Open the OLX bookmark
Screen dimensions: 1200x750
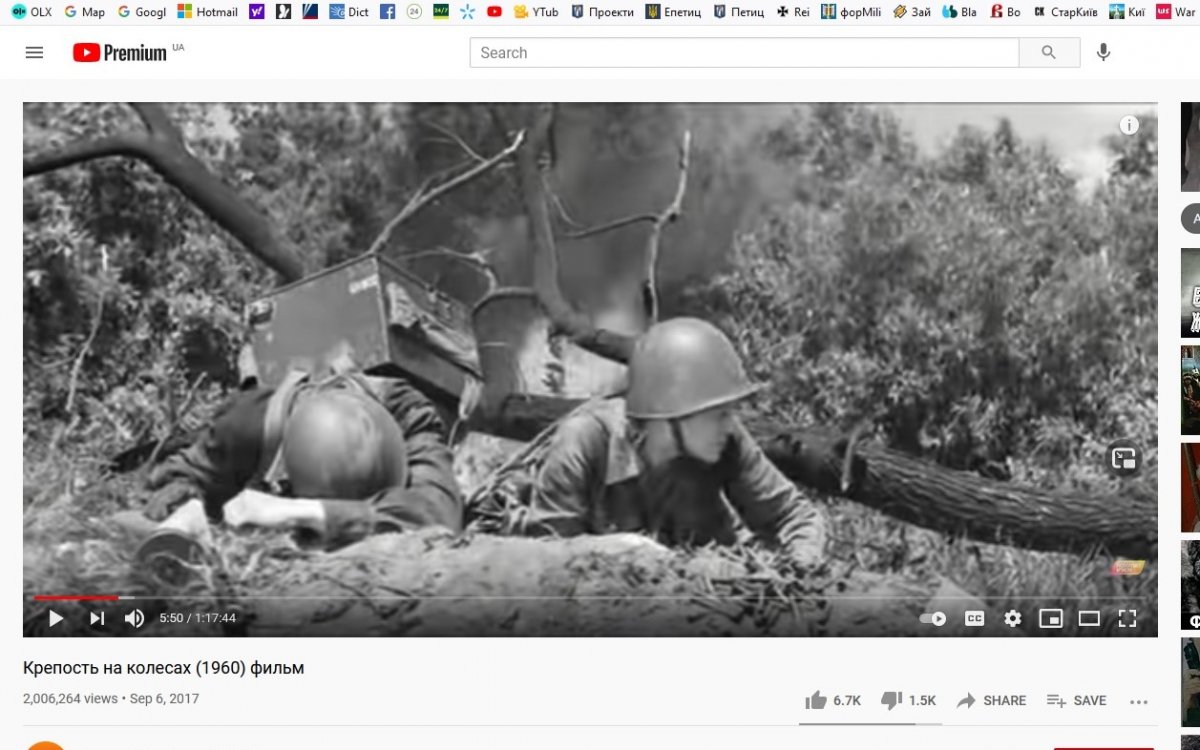pyautogui.click(x=32, y=12)
